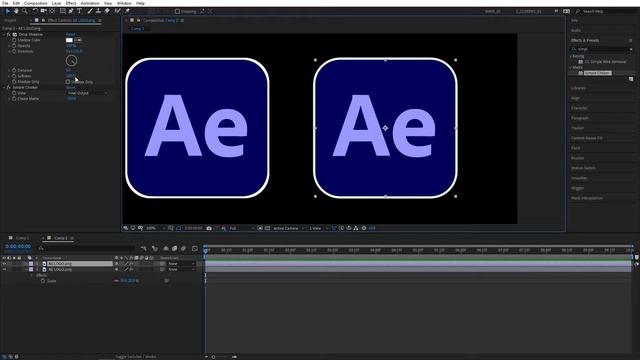Select the Selection arrow tool
640x360 pixels.
tap(7, 11)
